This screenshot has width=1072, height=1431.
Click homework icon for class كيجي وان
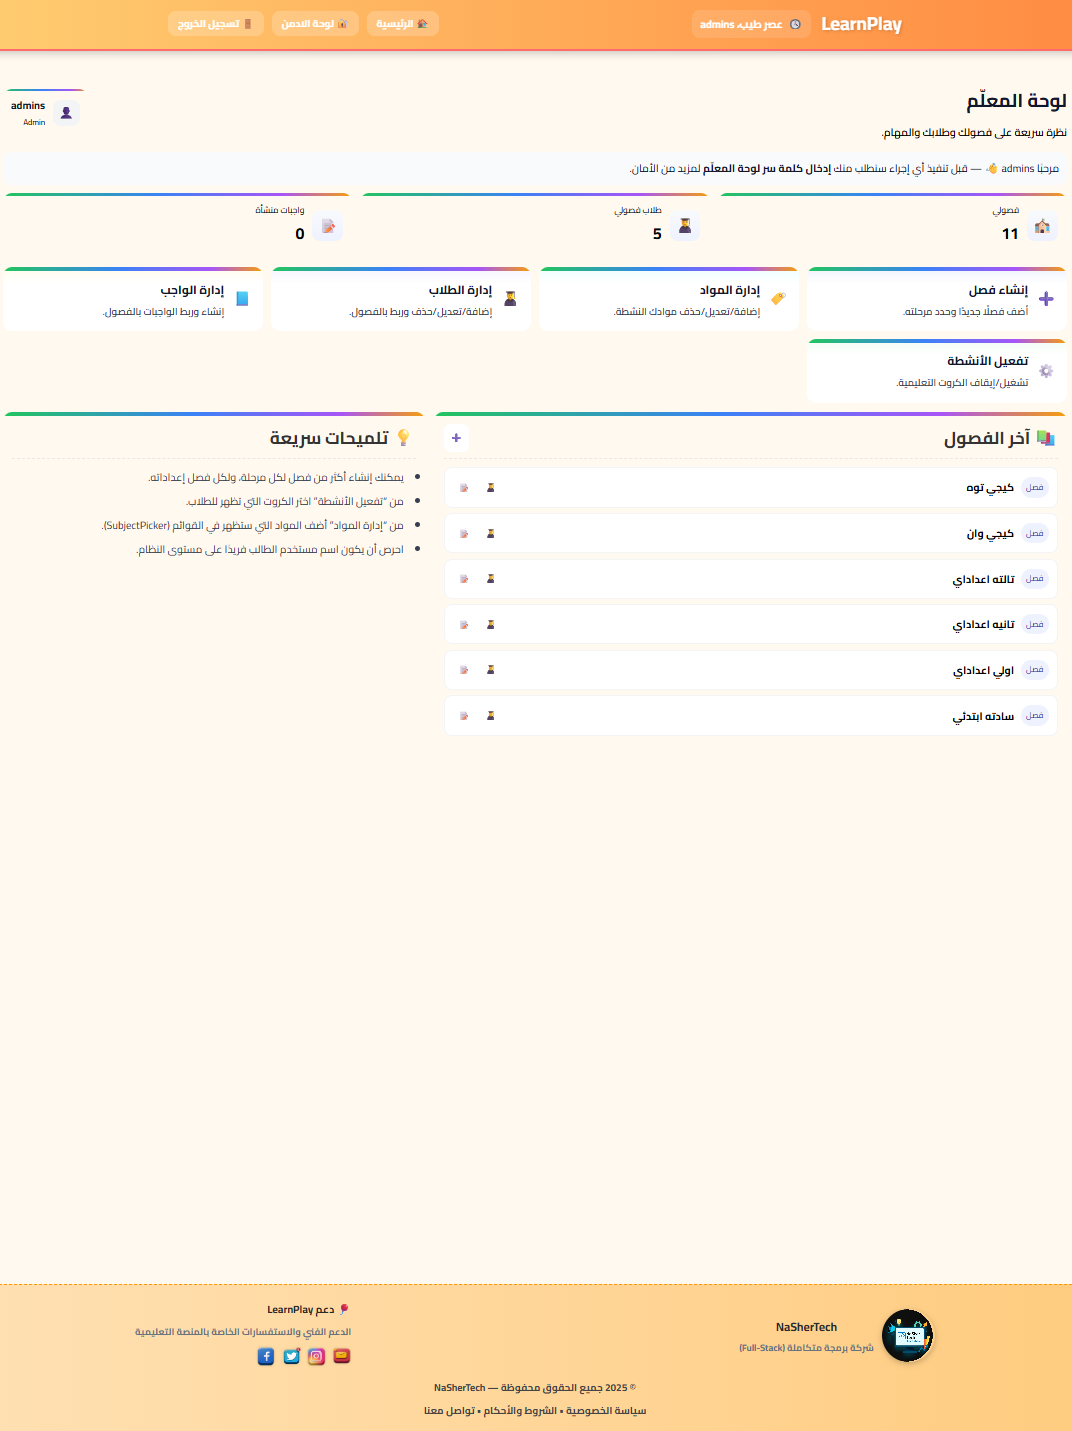pyautogui.click(x=464, y=534)
